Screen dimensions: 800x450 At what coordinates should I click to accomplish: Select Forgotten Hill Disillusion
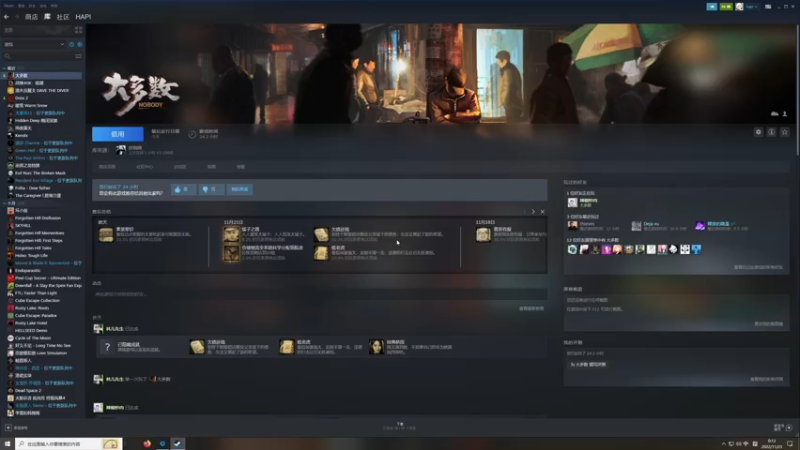click(x=38, y=218)
